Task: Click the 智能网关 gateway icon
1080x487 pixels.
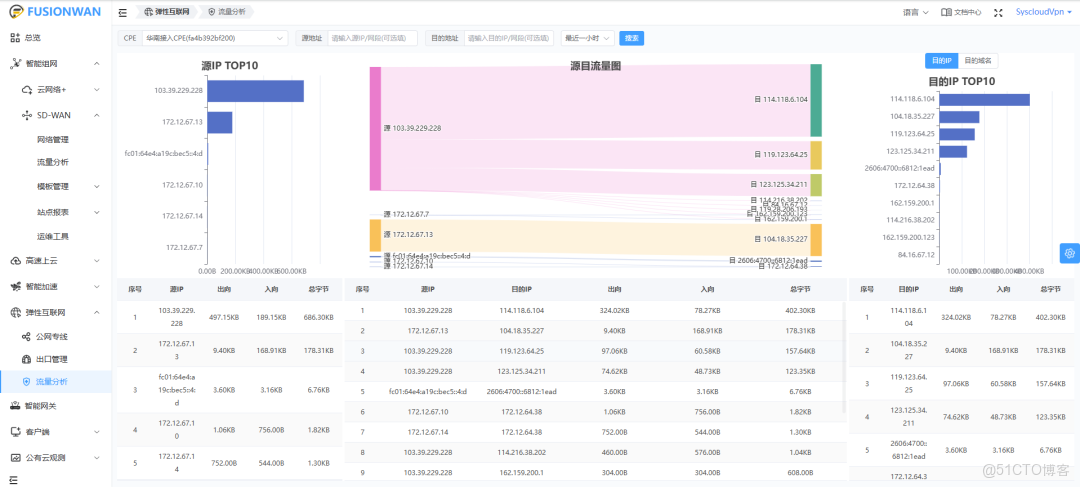Action: (17, 406)
